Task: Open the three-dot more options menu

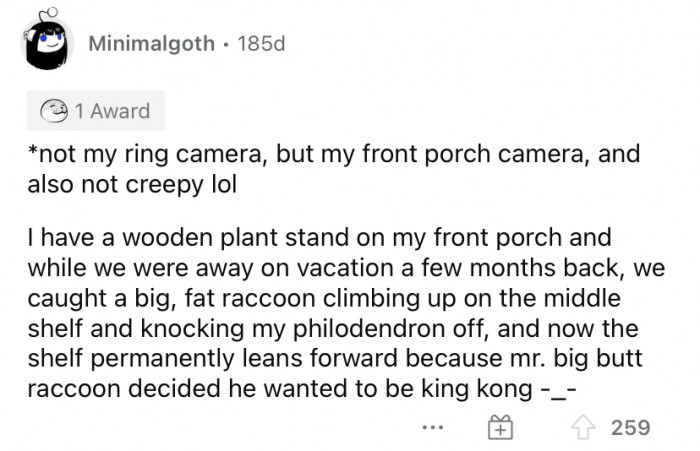Action: [432, 427]
